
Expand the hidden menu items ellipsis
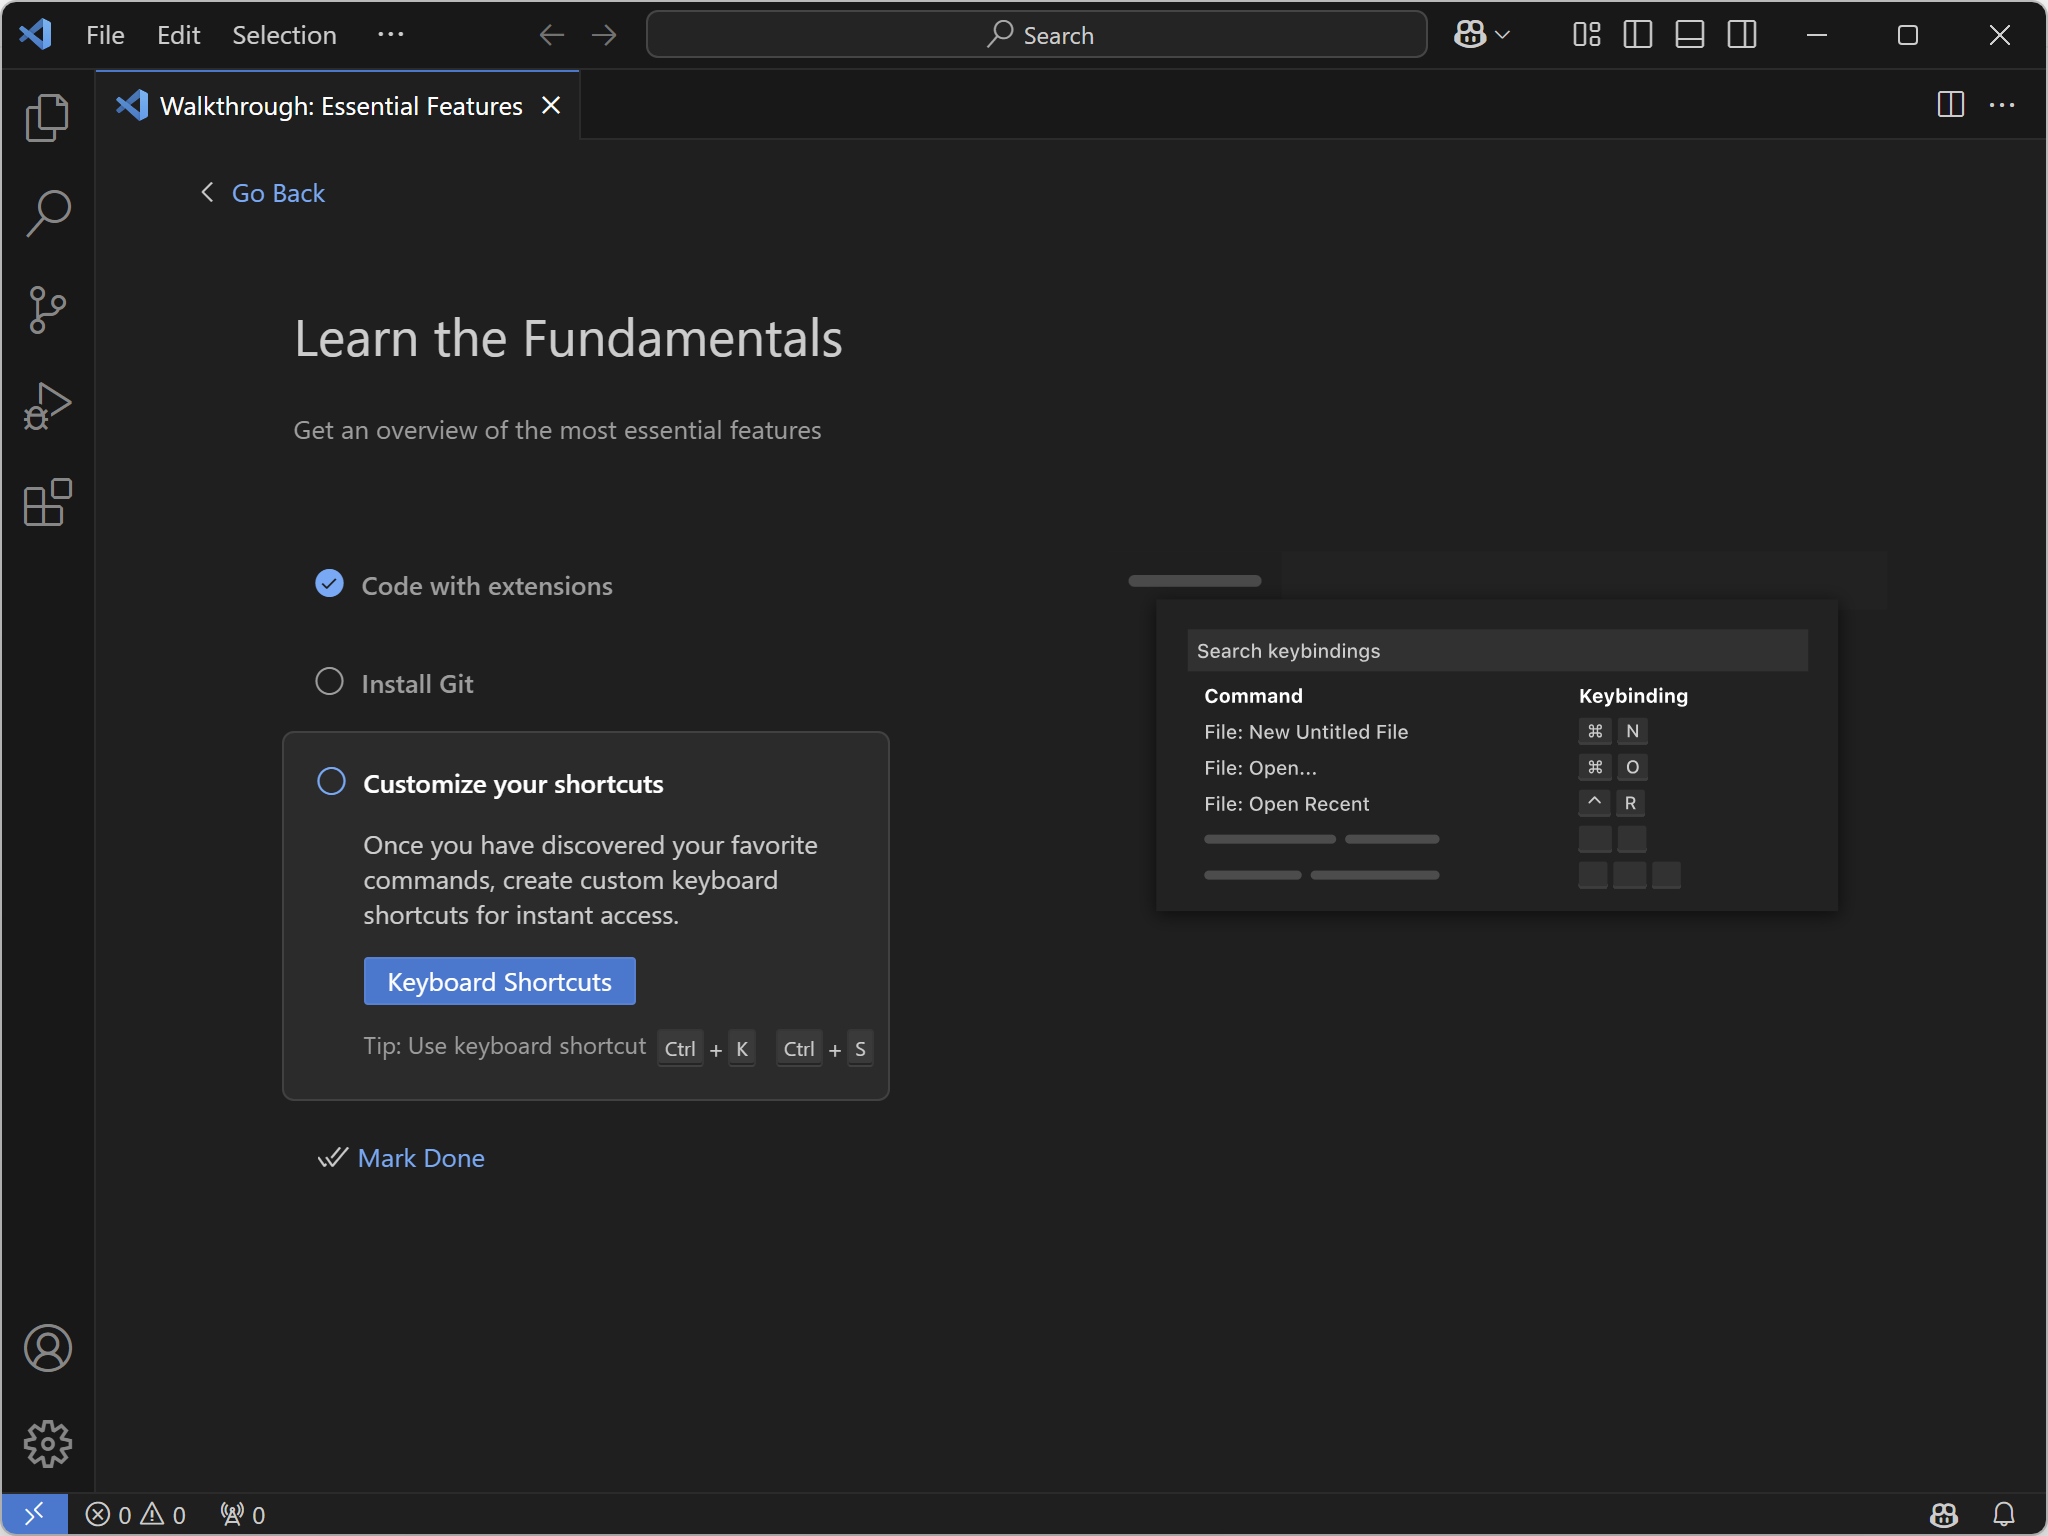(390, 35)
